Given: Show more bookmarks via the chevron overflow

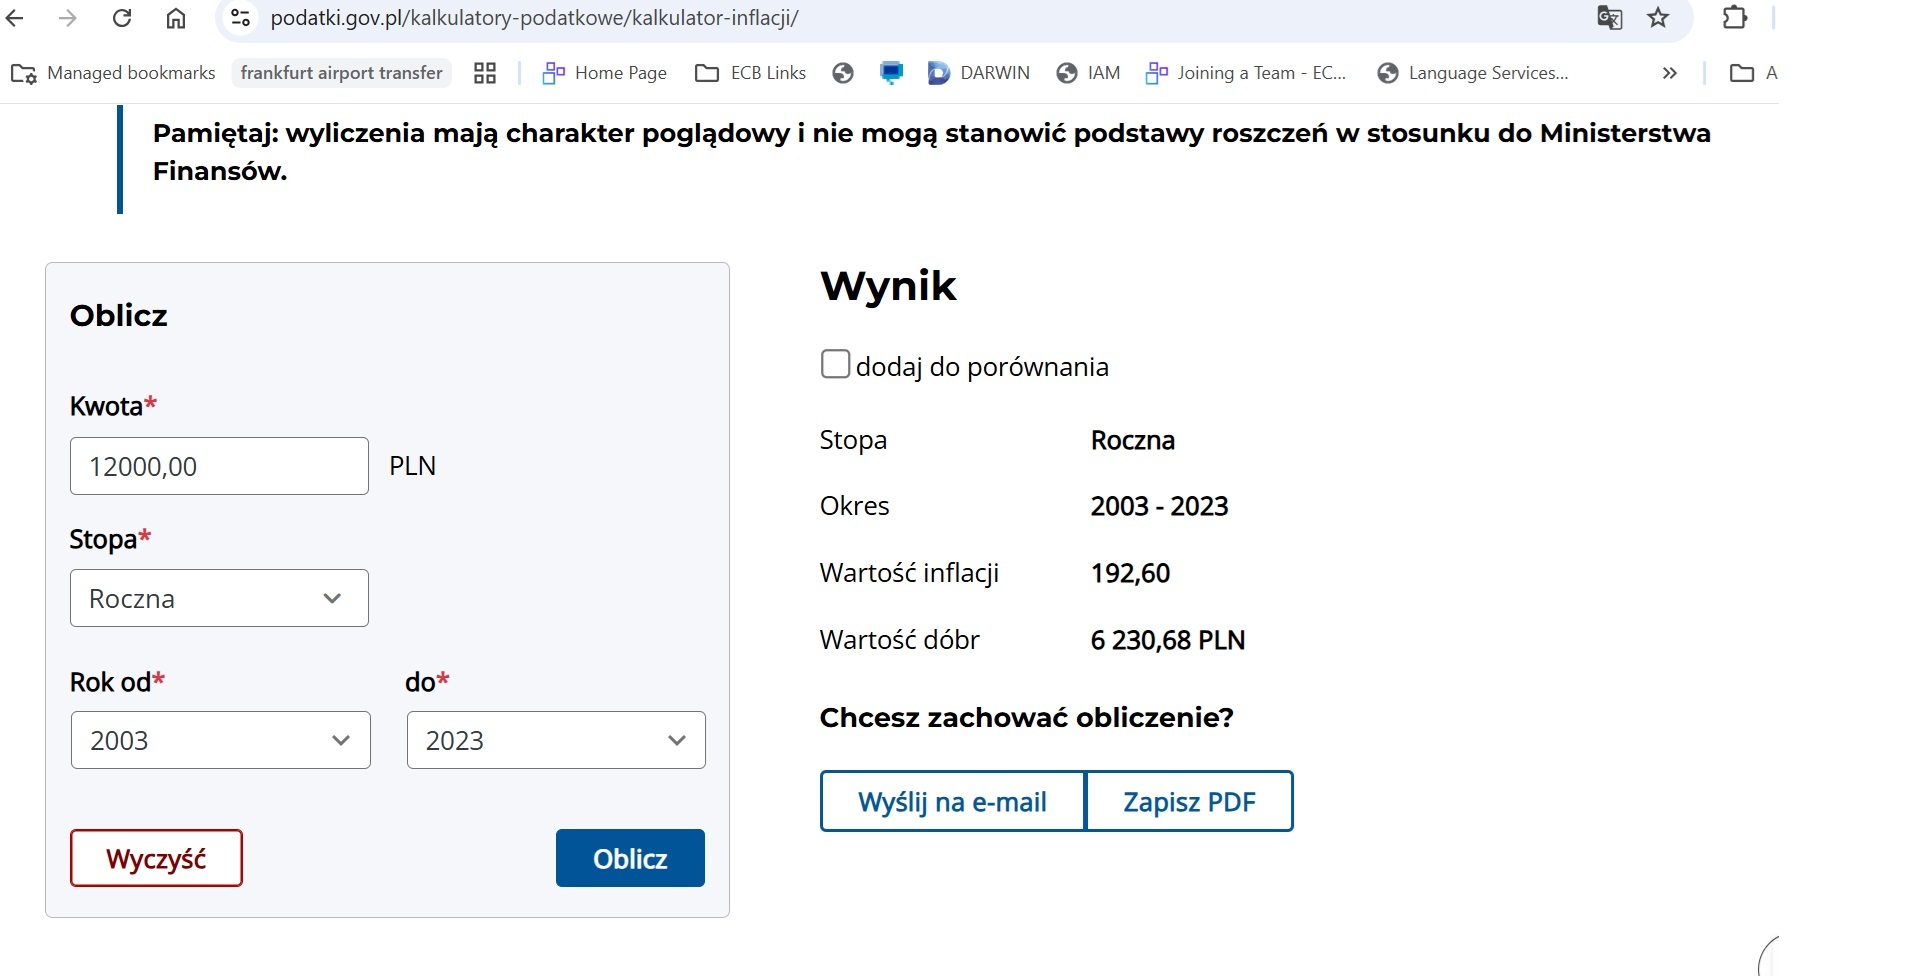Looking at the screenshot, I should 1669,73.
